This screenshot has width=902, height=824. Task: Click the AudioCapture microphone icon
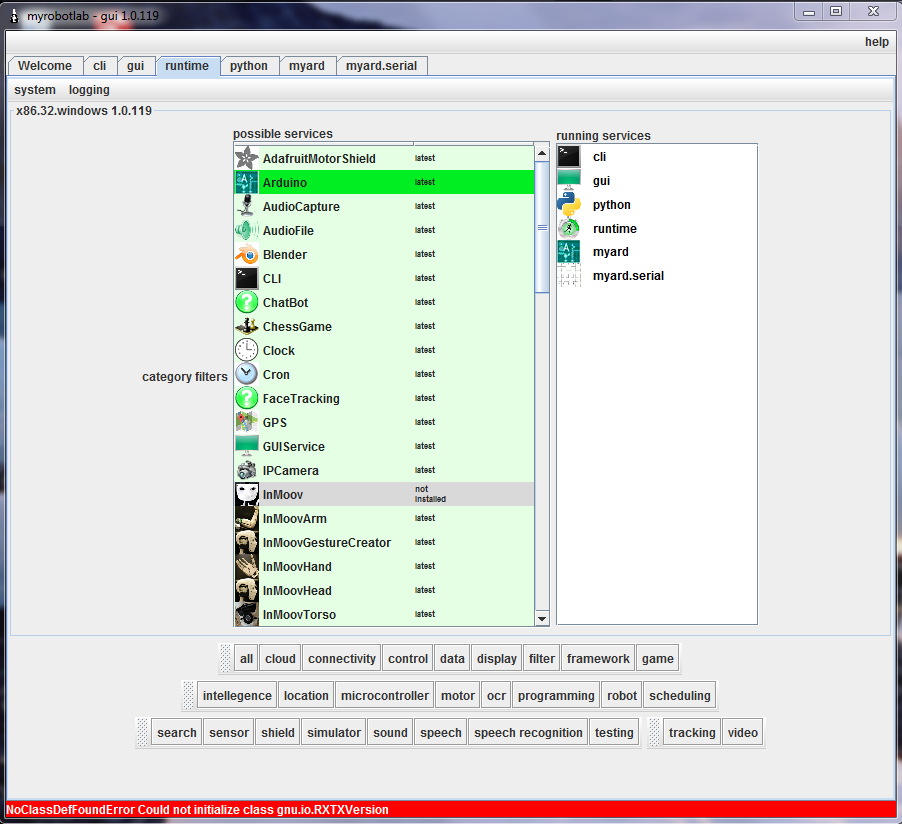(x=247, y=207)
